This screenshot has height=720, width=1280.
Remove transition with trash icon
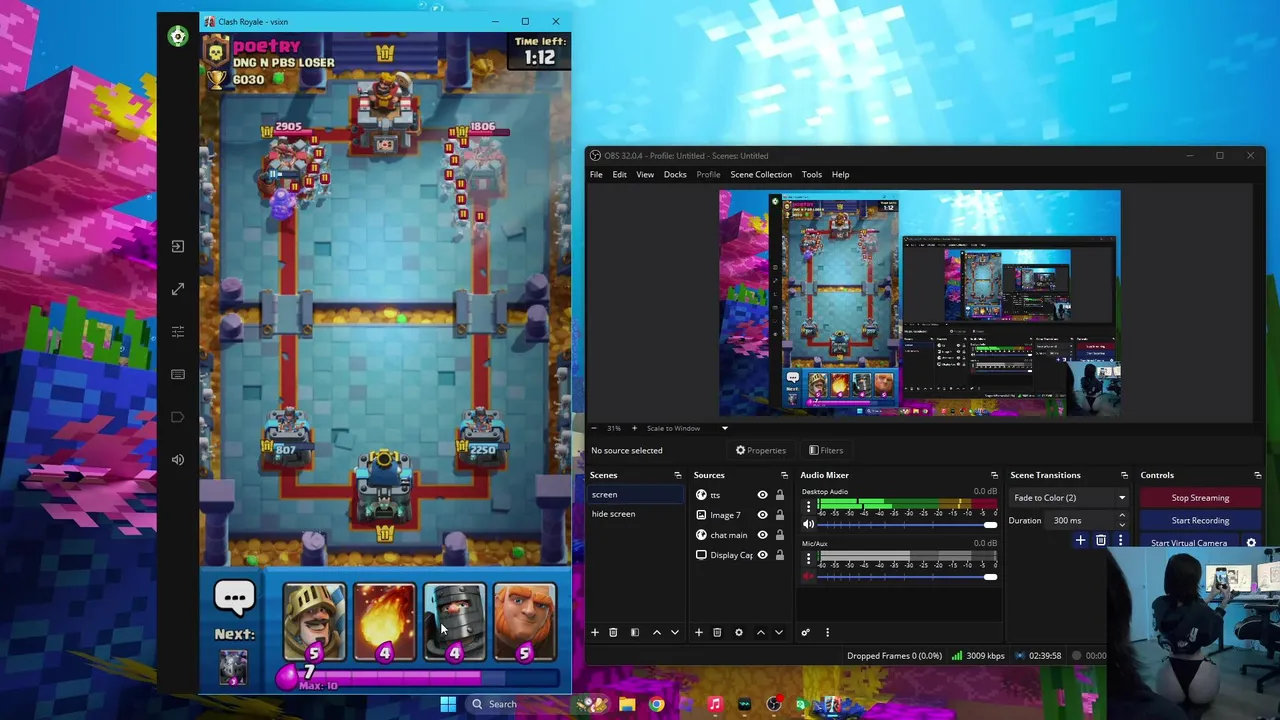(x=1101, y=540)
